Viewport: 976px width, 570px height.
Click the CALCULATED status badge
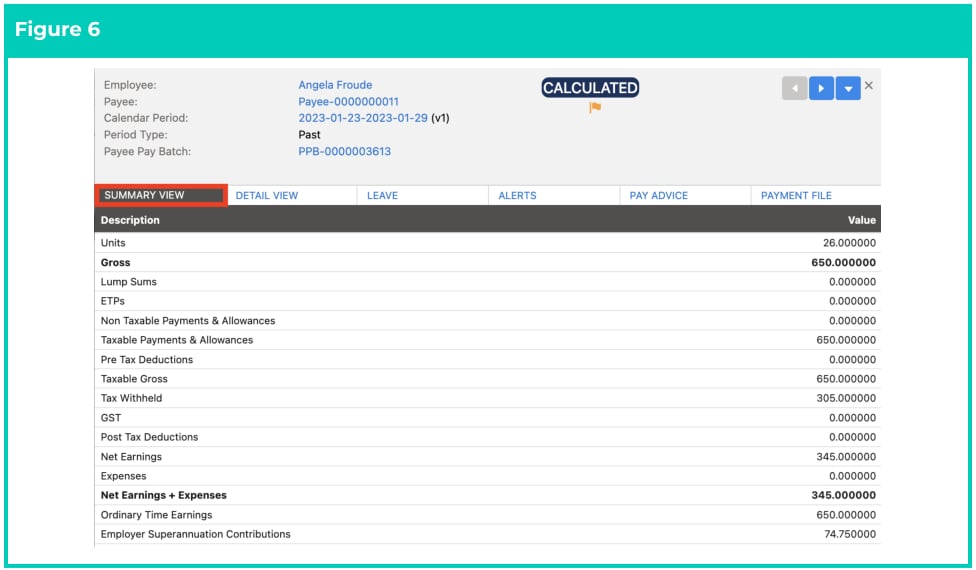(x=590, y=88)
